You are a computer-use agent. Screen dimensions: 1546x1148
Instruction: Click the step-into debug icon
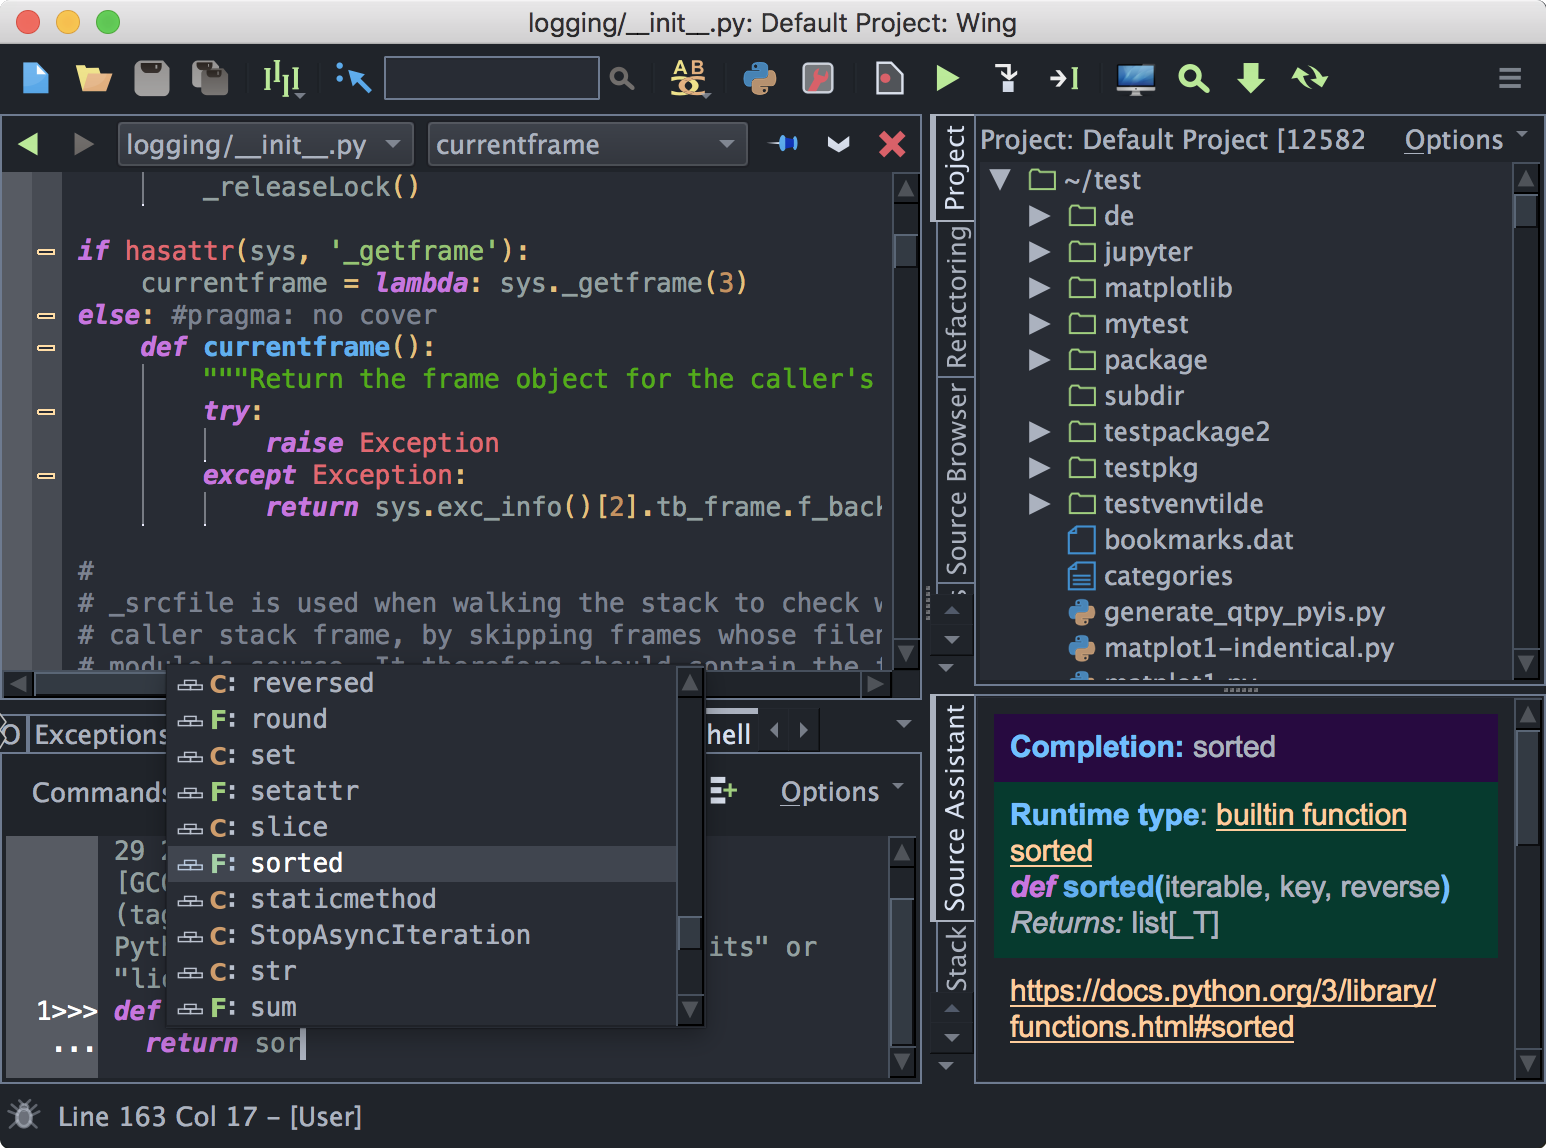tap(1006, 78)
